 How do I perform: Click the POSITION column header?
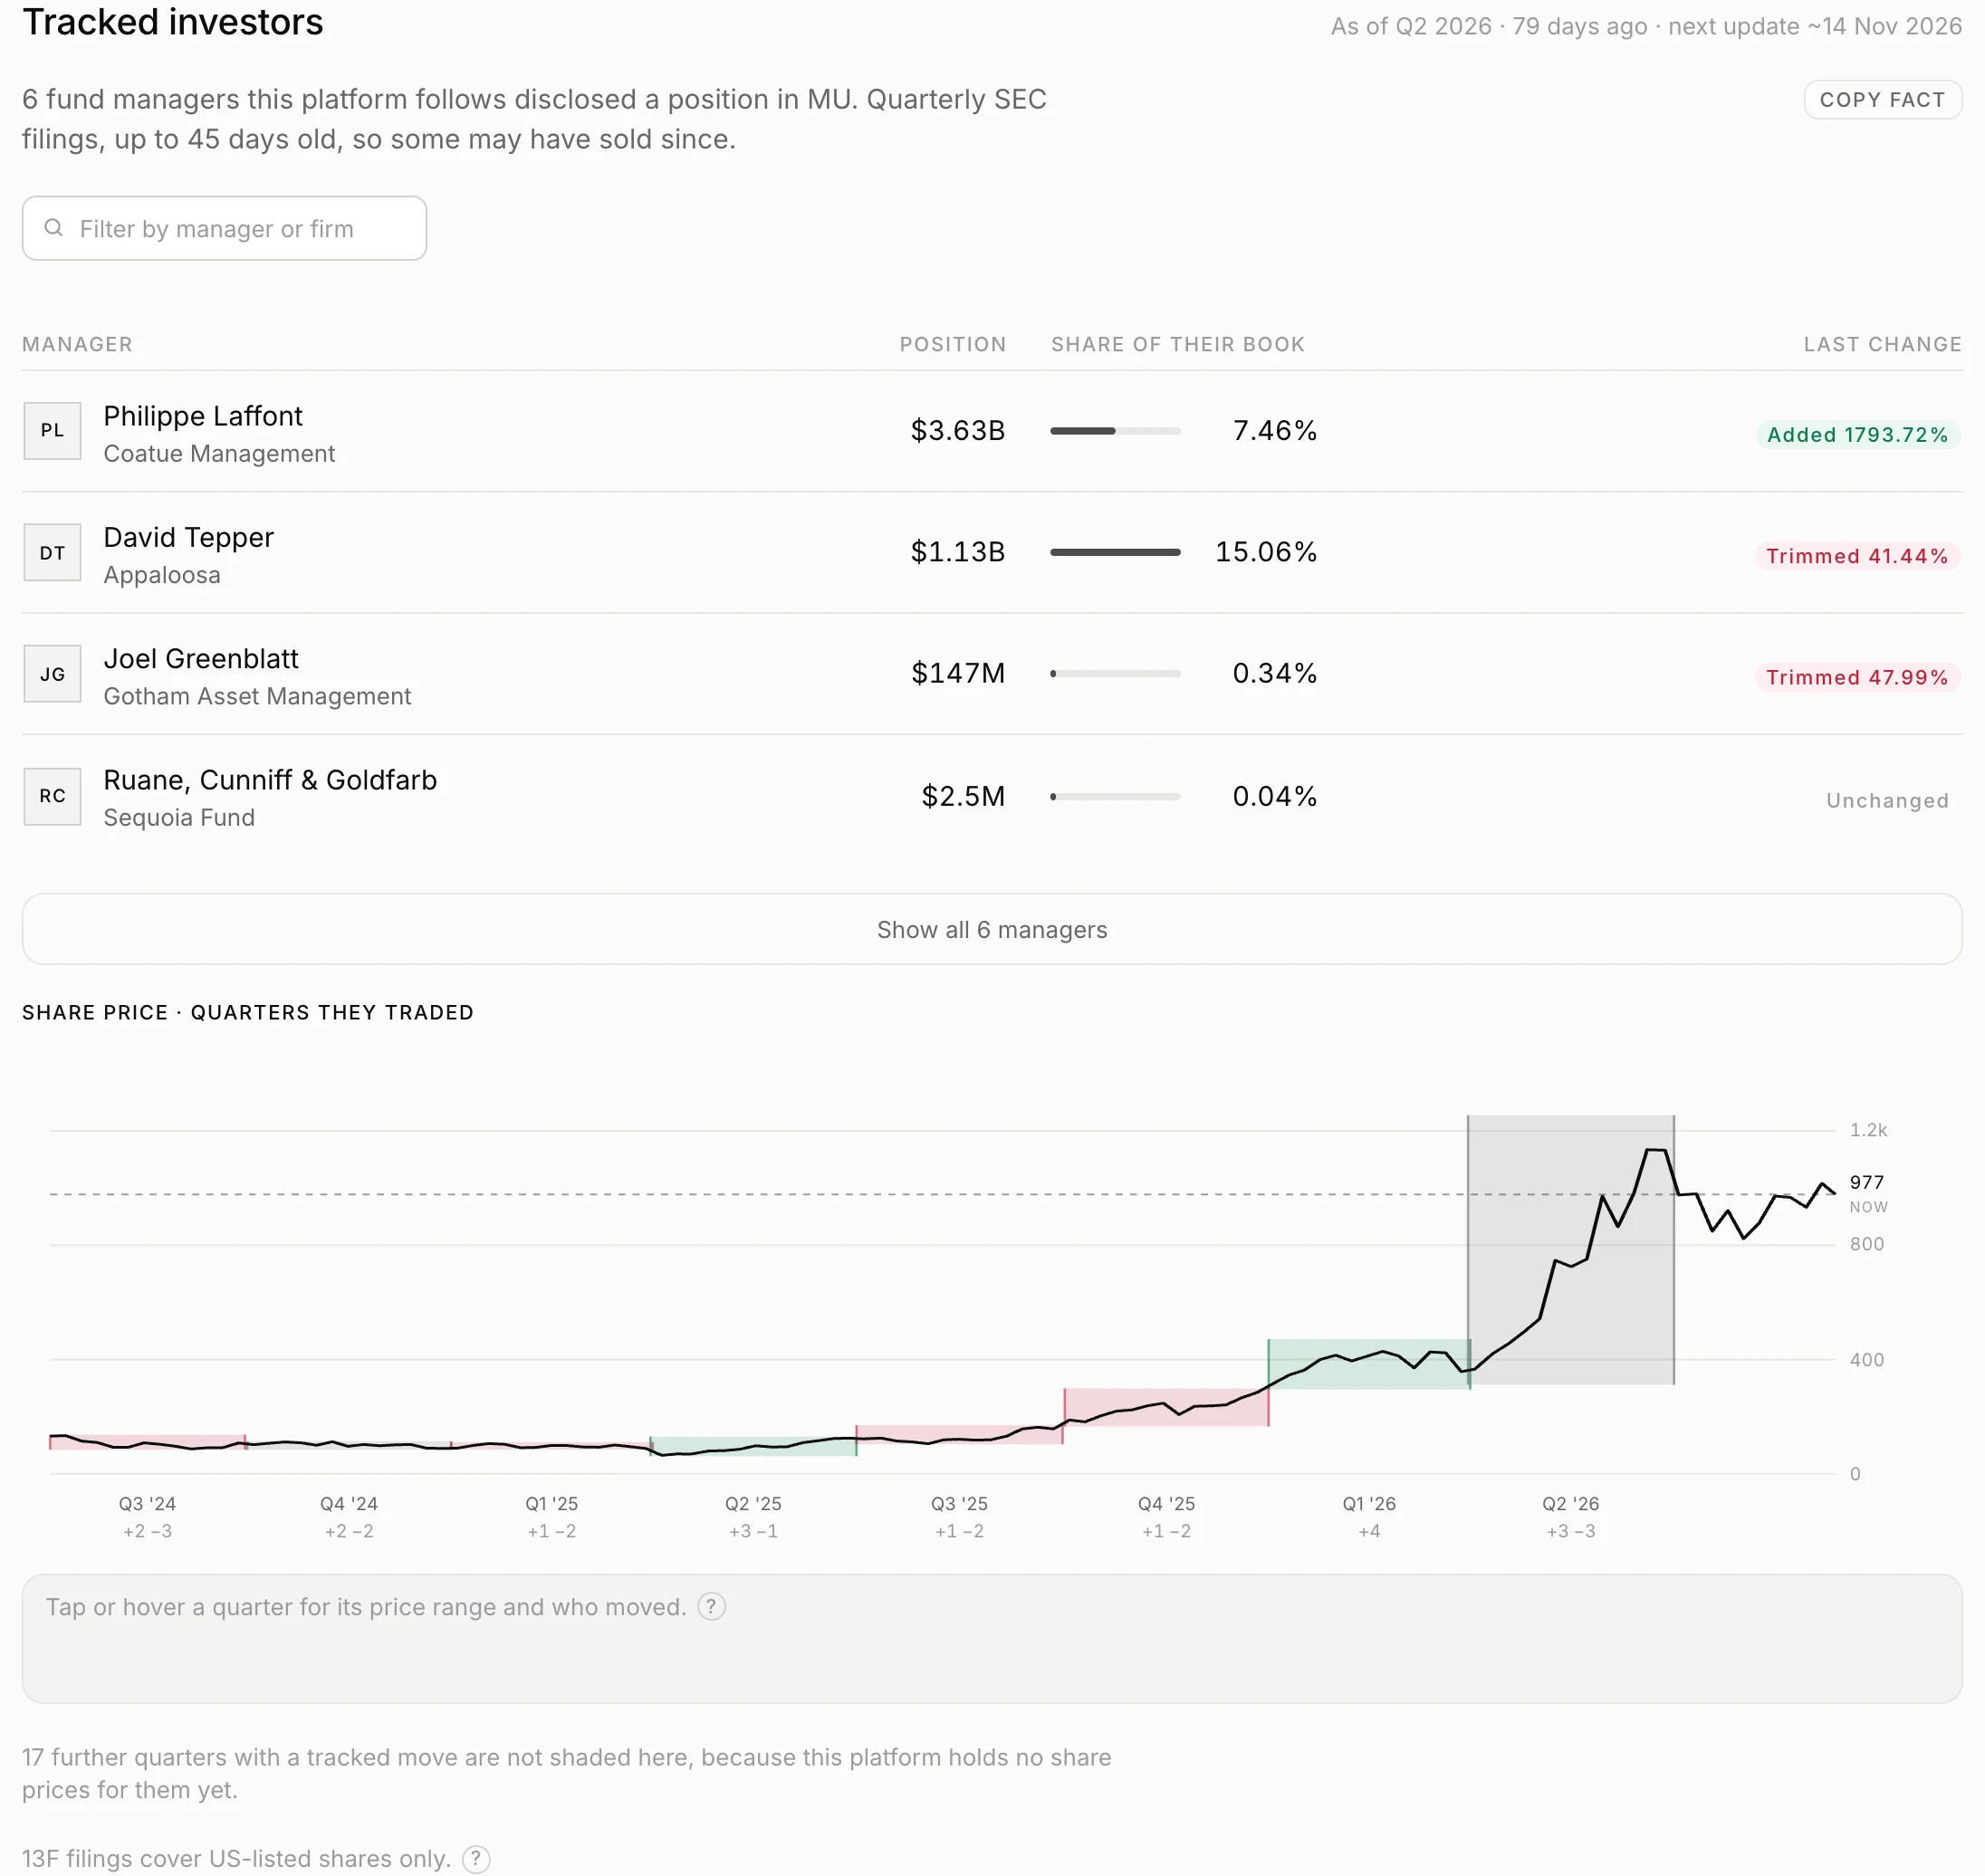click(x=952, y=344)
